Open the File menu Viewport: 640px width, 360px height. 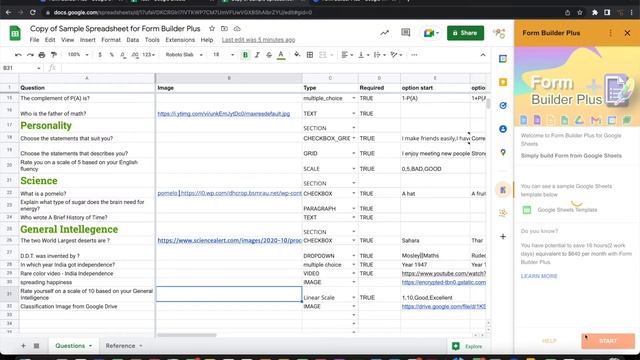pyautogui.click(x=34, y=40)
